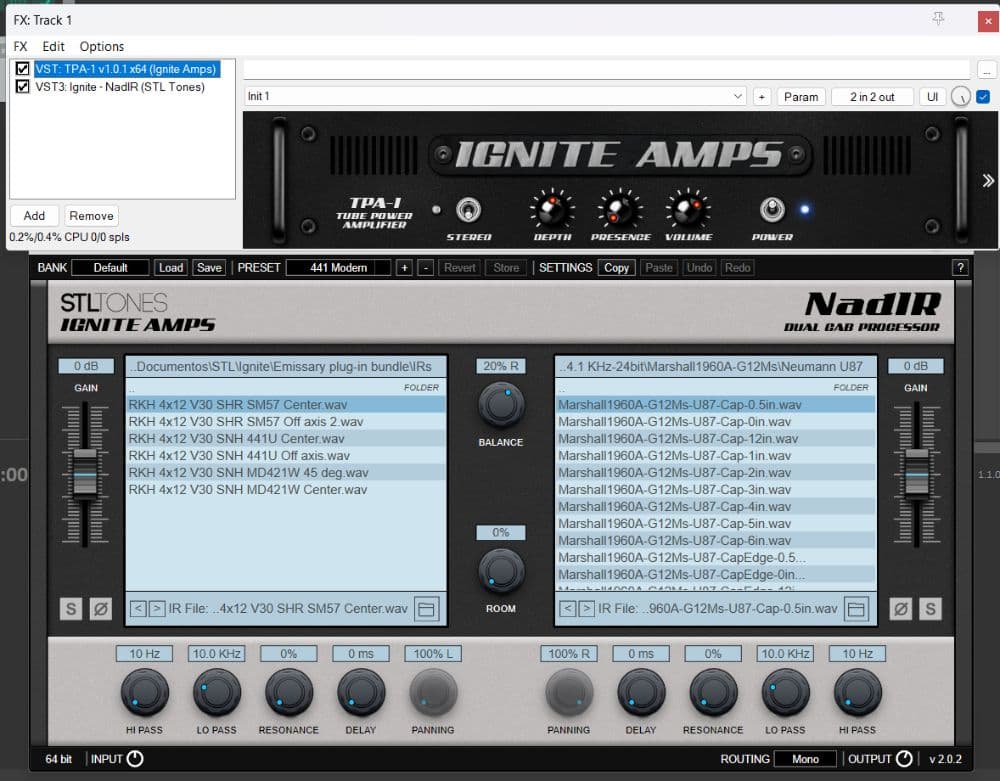Solo the right cab with its S button
Screen dimensions: 1000x781
pyautogui.click(x=930, y=609)
